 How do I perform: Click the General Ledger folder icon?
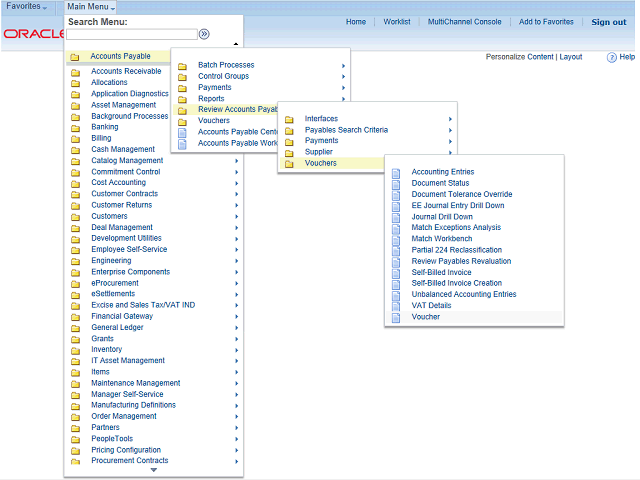coord(76,327)
